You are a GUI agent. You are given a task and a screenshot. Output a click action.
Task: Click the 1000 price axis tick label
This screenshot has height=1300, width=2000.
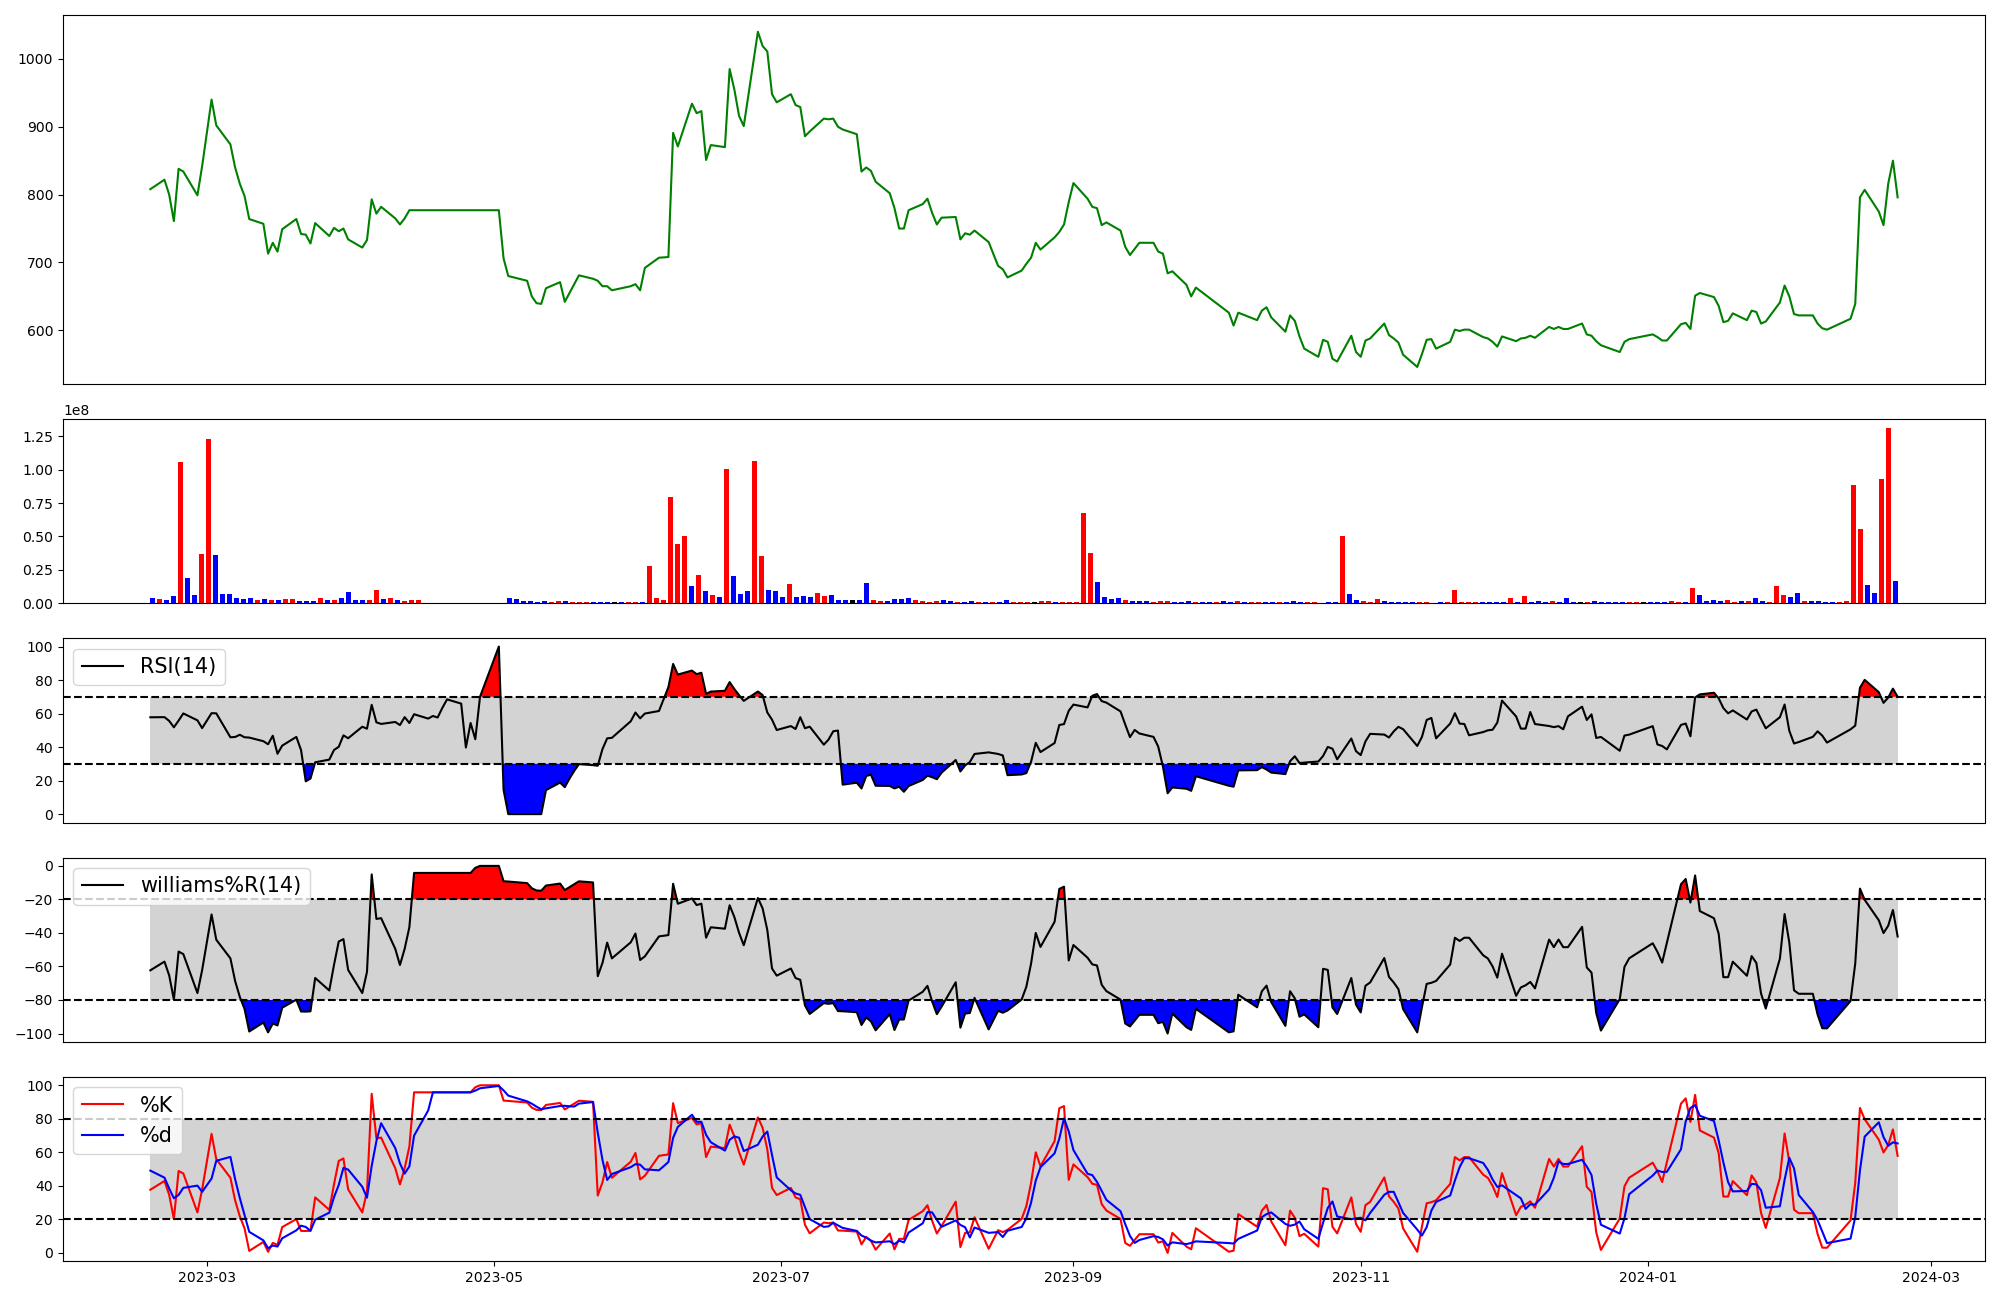(x=34, y=59)
